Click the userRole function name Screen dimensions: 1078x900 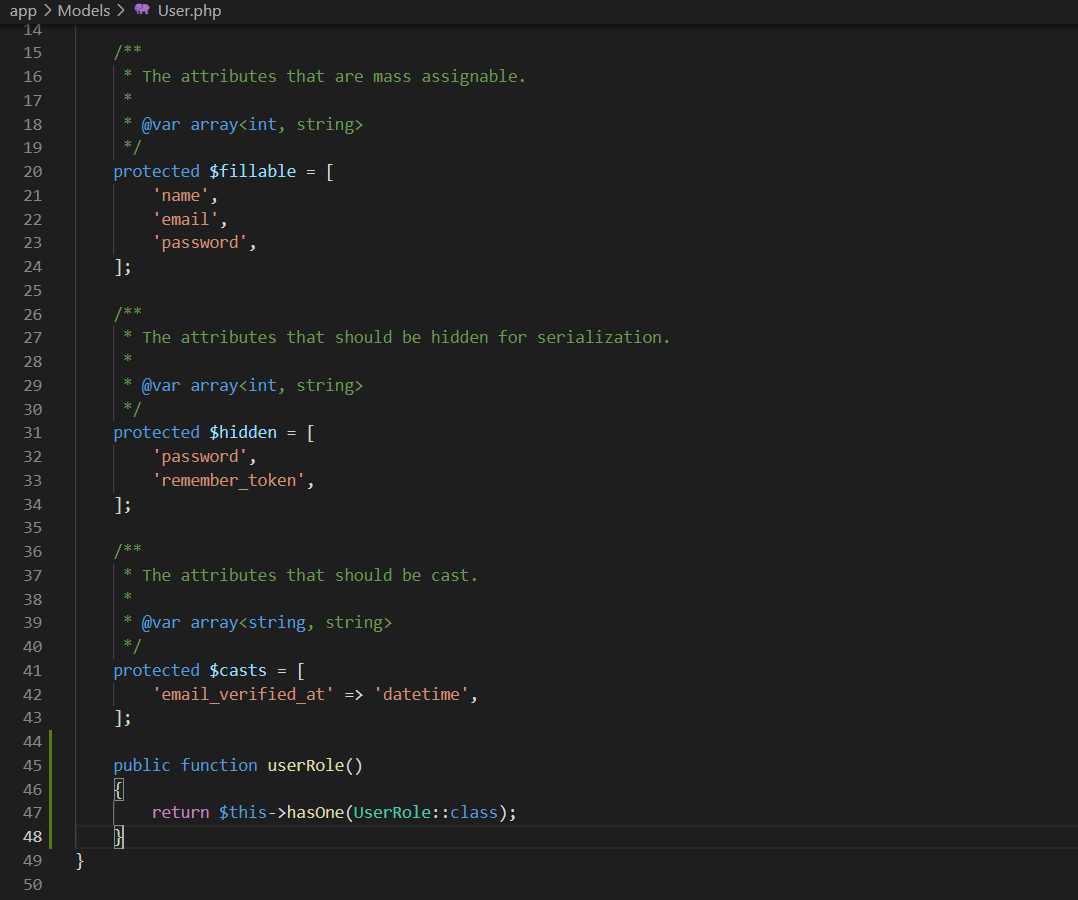tap(305, 765)
